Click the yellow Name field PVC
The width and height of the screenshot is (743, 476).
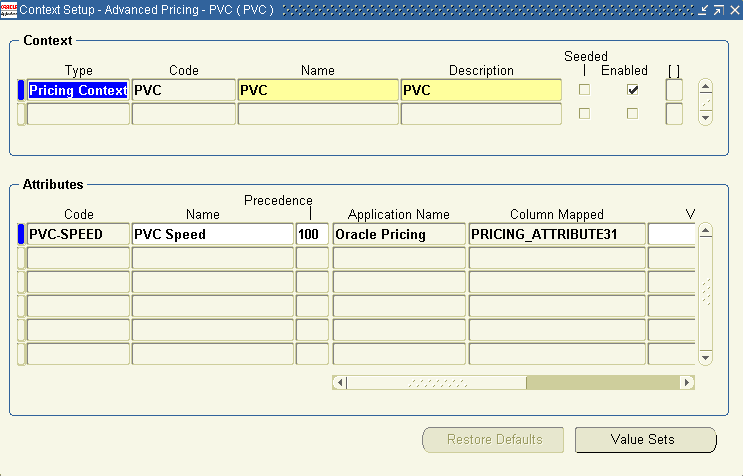[318, 90]
